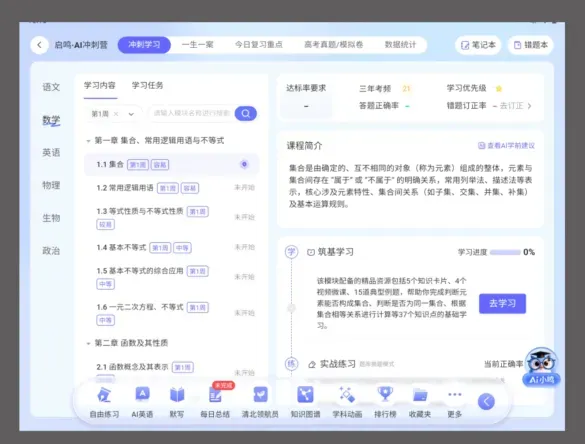585x444 pixels.
Task: Open 自由练习 from the bottom dock
Action: coord(104,403)
